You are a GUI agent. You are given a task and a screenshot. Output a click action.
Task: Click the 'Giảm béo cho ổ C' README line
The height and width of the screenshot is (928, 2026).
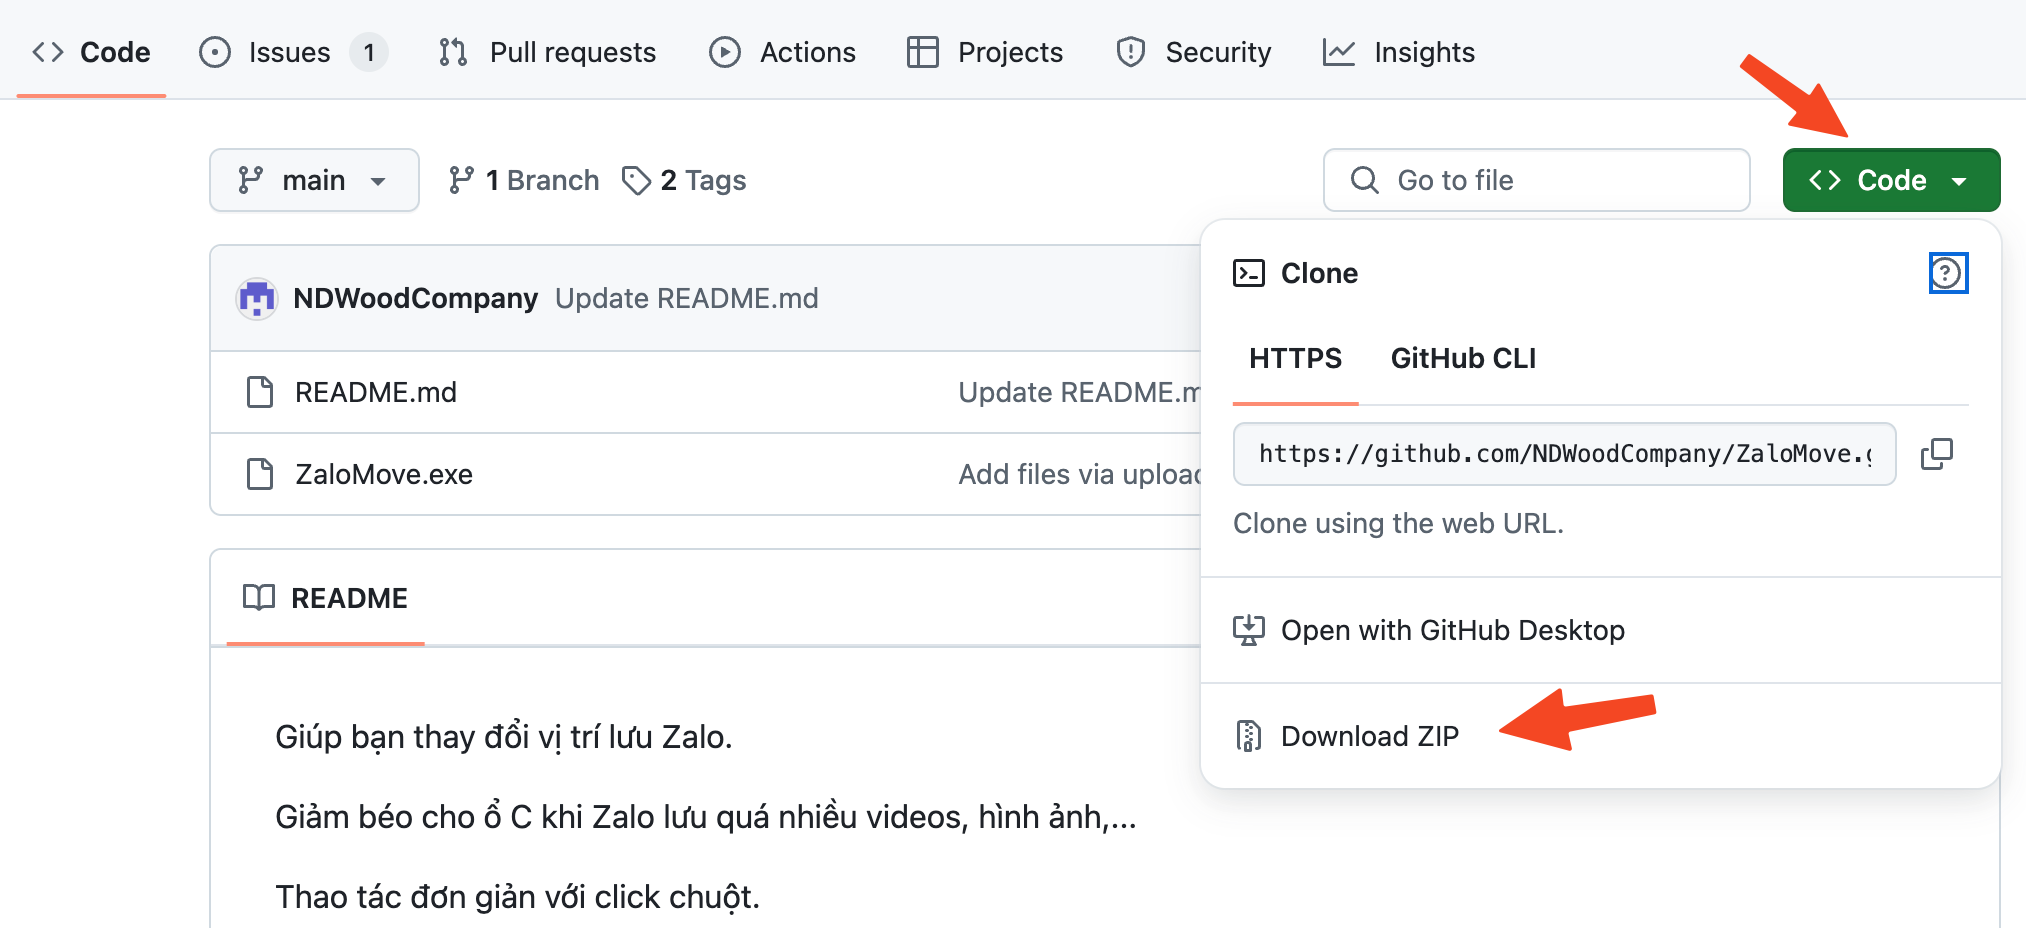706,817
